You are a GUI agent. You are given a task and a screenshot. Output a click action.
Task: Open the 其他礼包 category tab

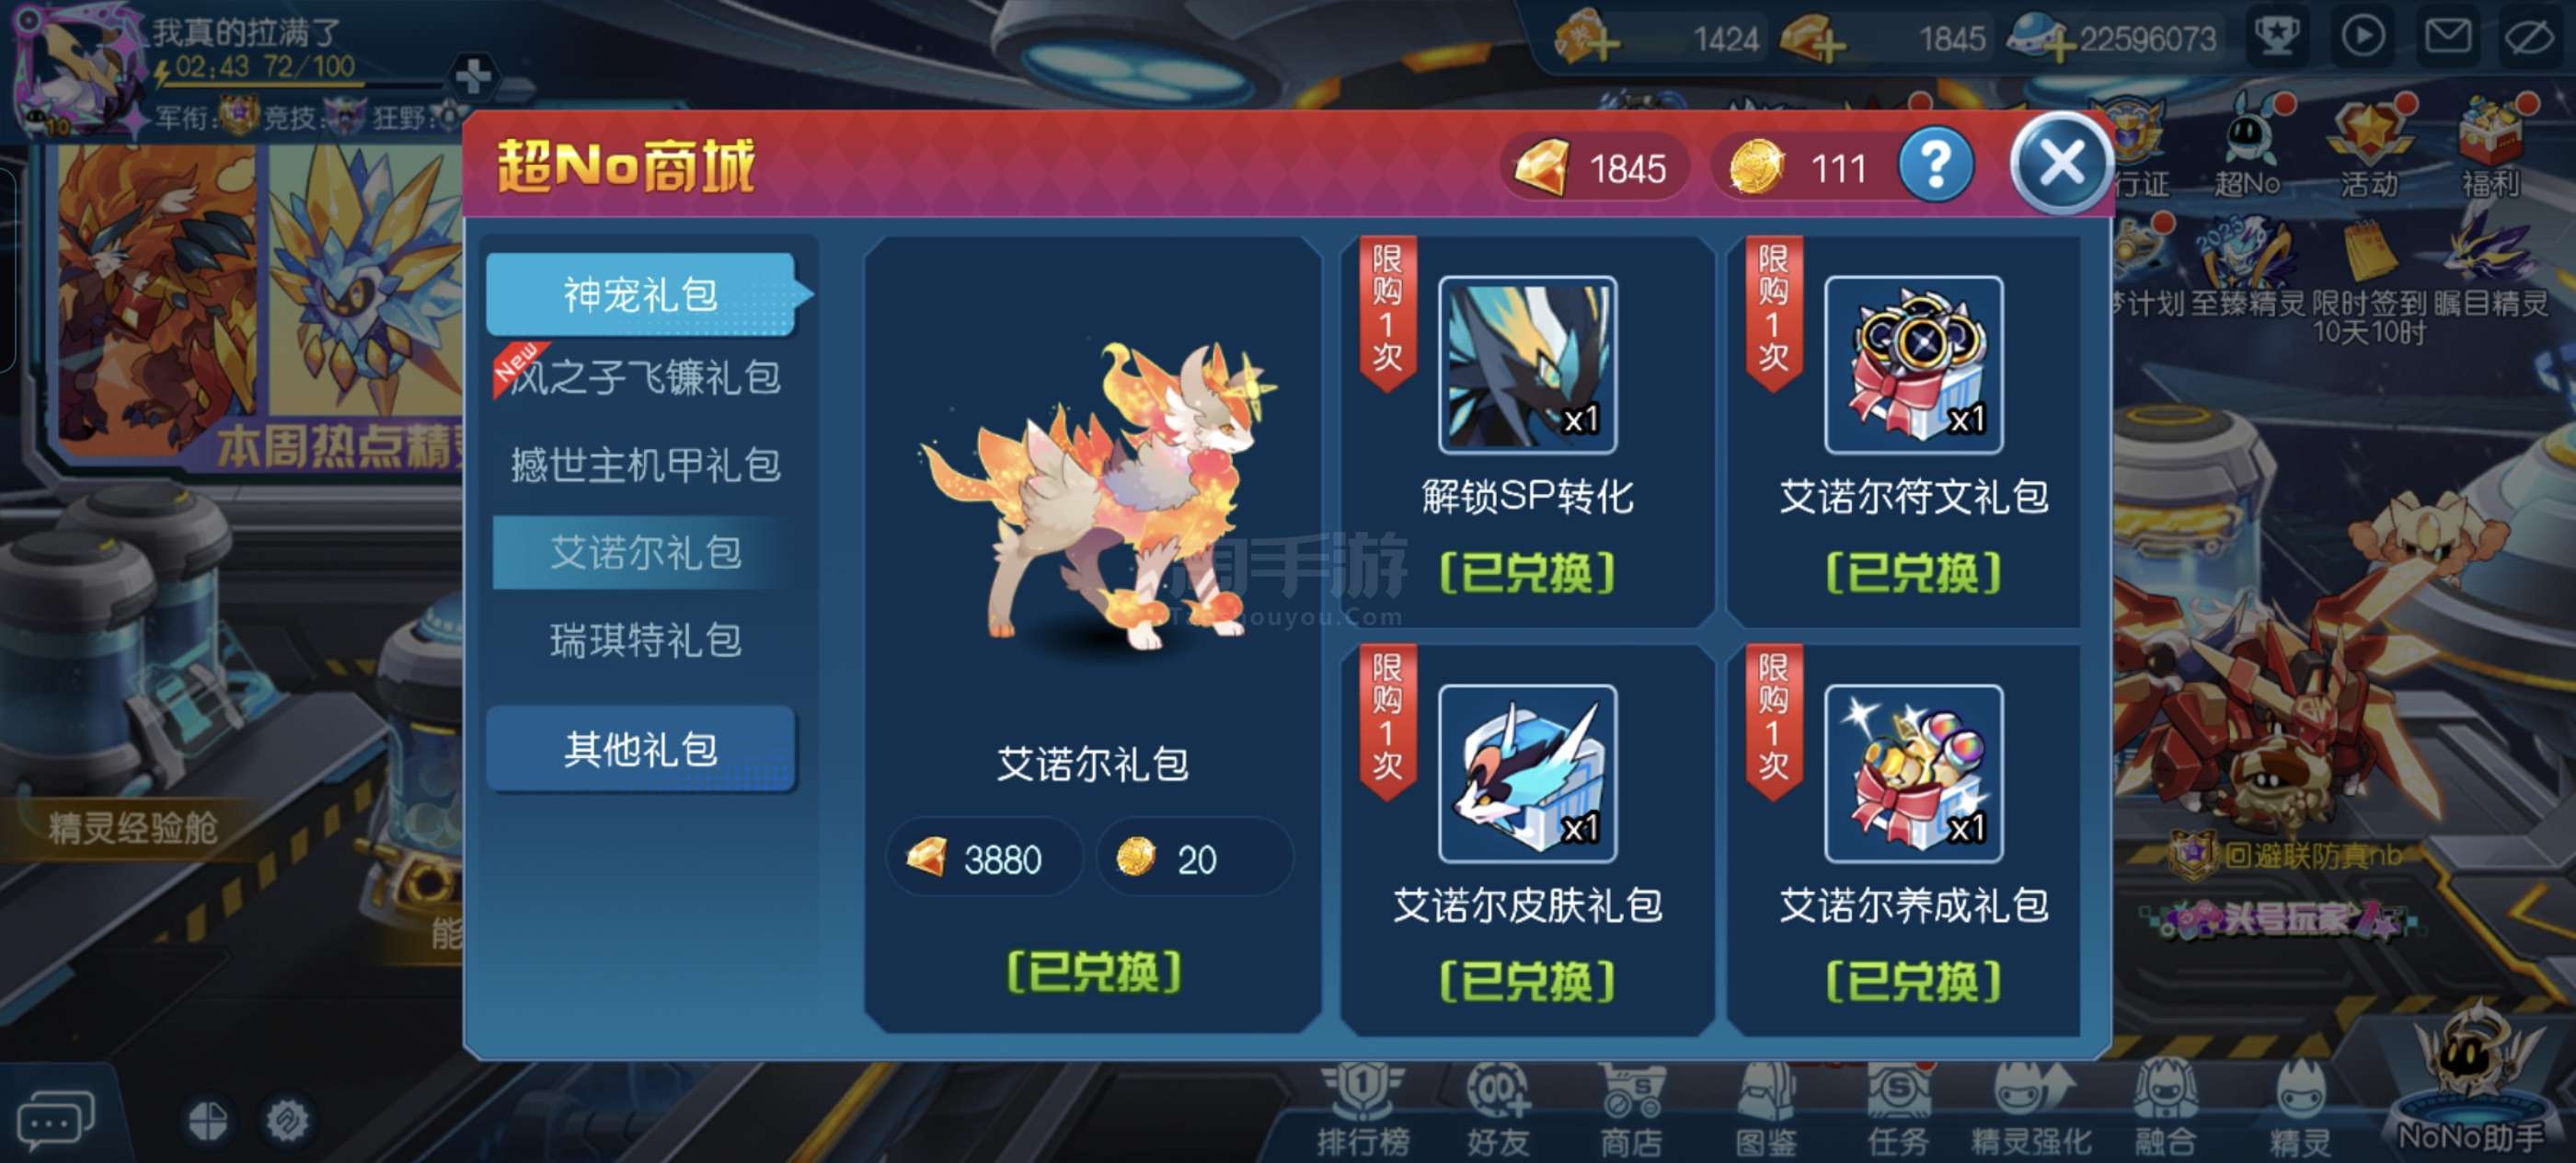(641, 749)
